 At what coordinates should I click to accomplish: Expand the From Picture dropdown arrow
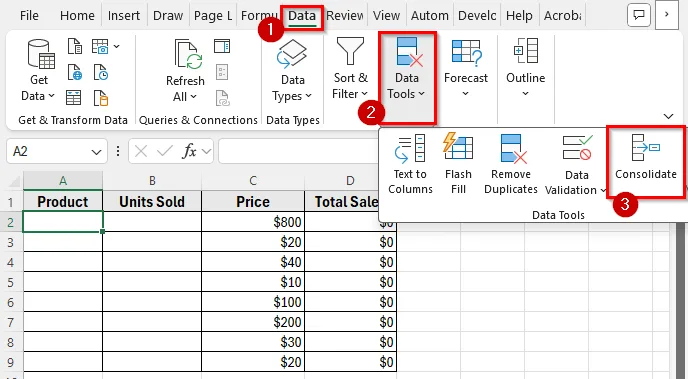pos(116,46)
